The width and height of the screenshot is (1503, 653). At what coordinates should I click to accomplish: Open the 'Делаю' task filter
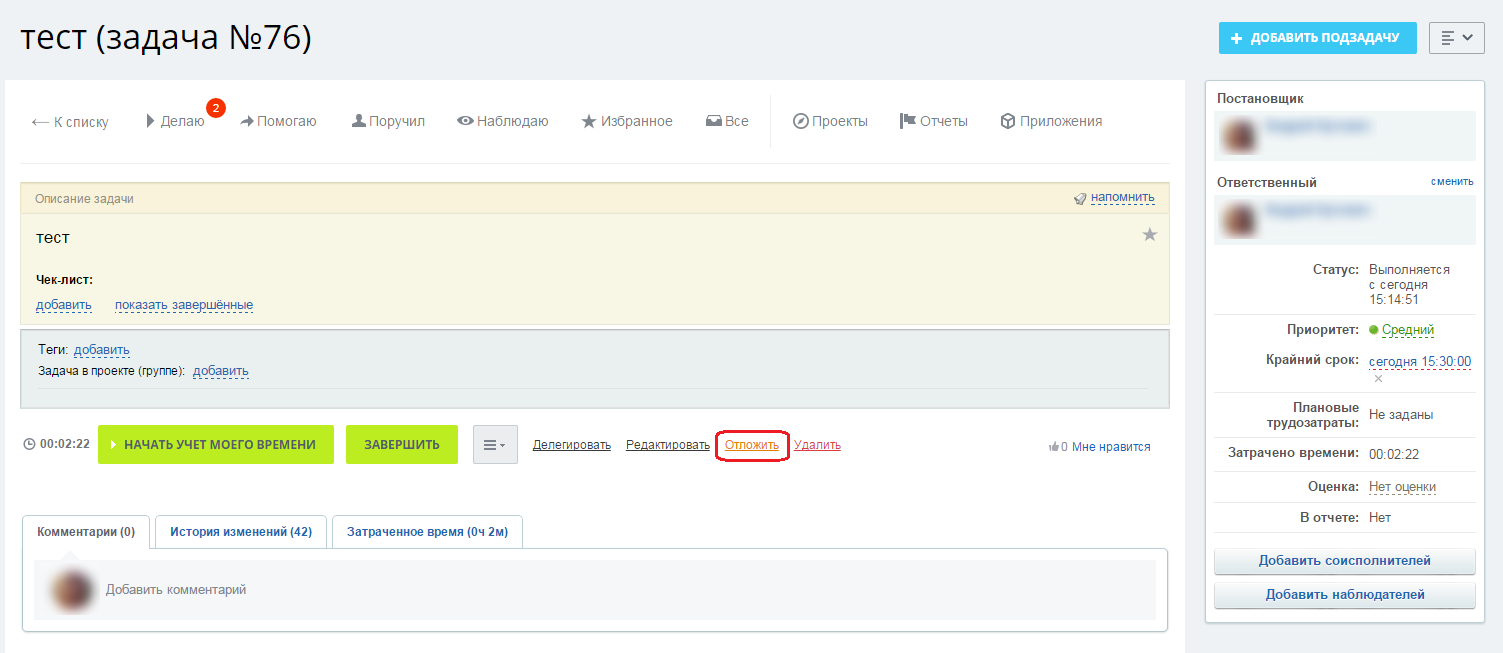pos(175,122)
